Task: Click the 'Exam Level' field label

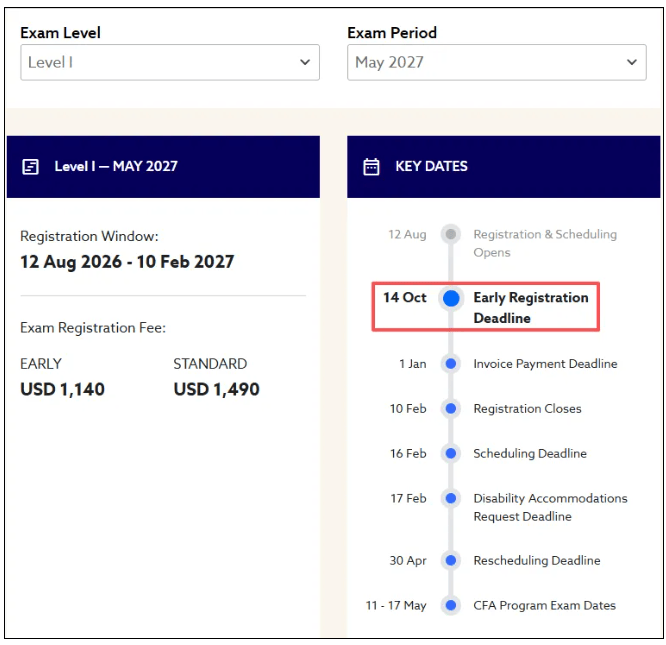Action: 60,33
